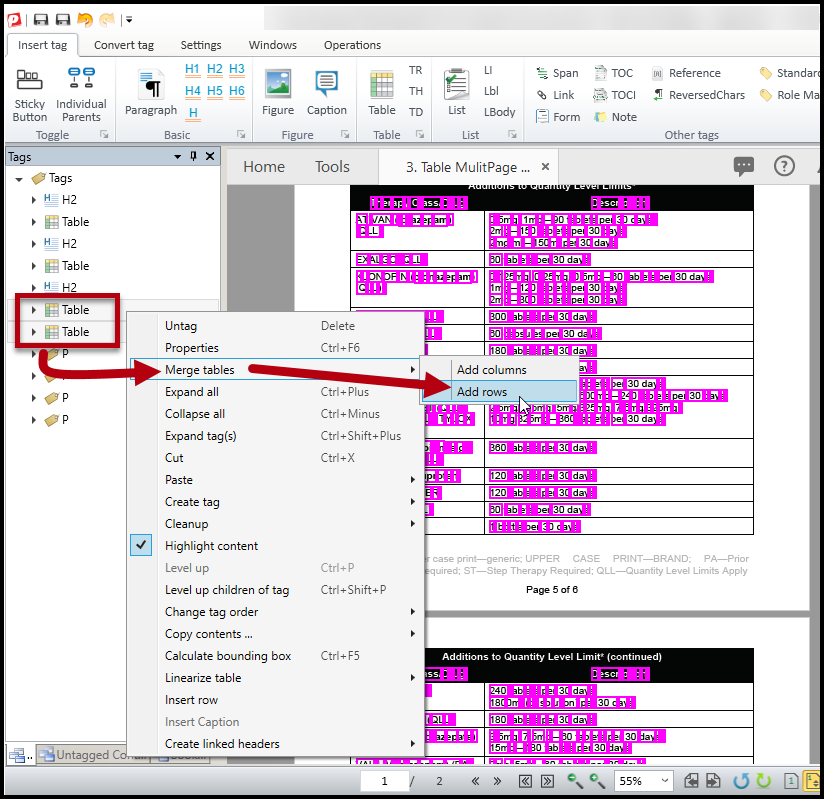824x799 pixels.
Task: Open the zoom percentage 55% dropdown
Action: (x=665, y=781)
